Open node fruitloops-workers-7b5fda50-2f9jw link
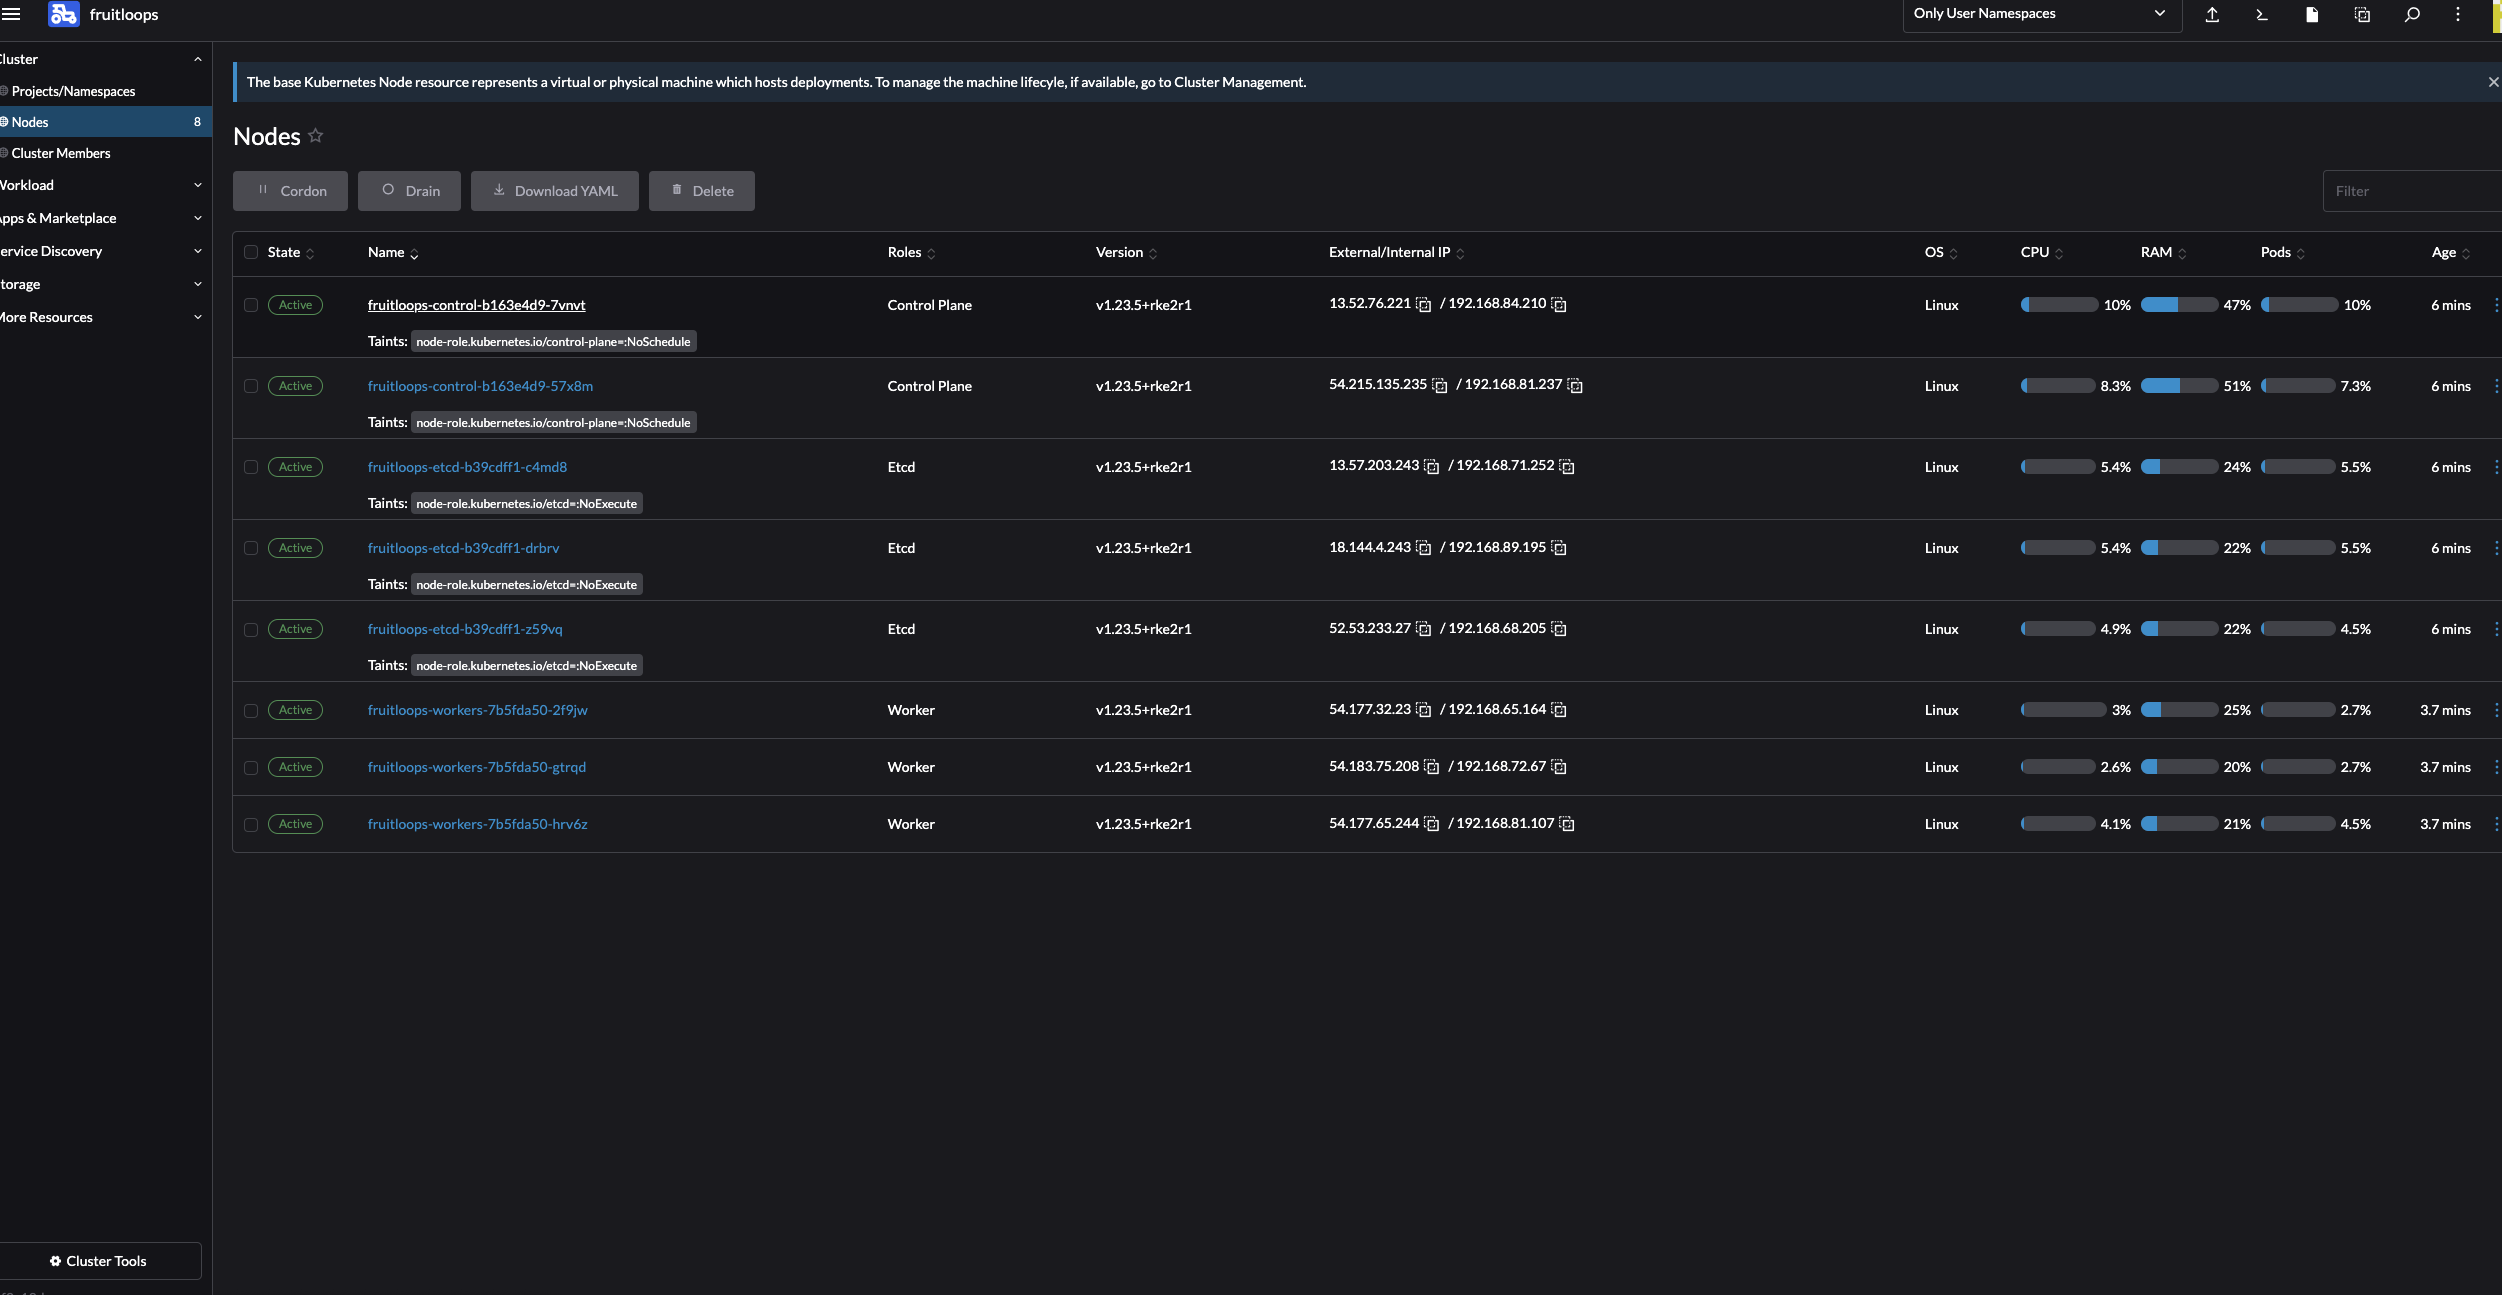 coord(477,709)
